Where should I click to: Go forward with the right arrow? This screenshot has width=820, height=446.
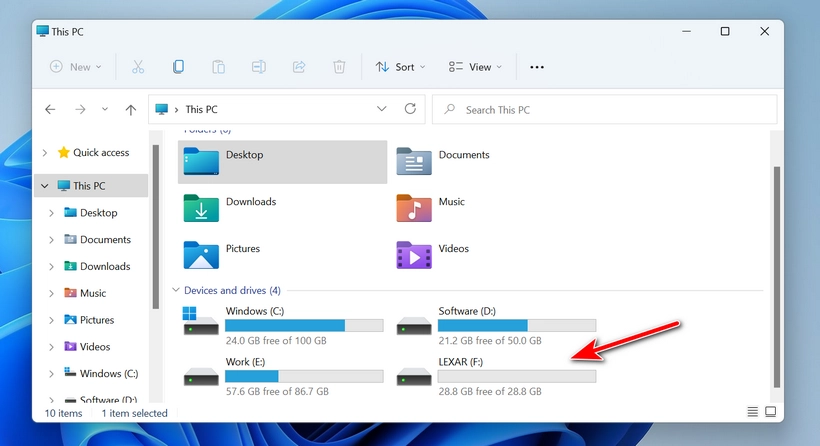pos(80,109)
